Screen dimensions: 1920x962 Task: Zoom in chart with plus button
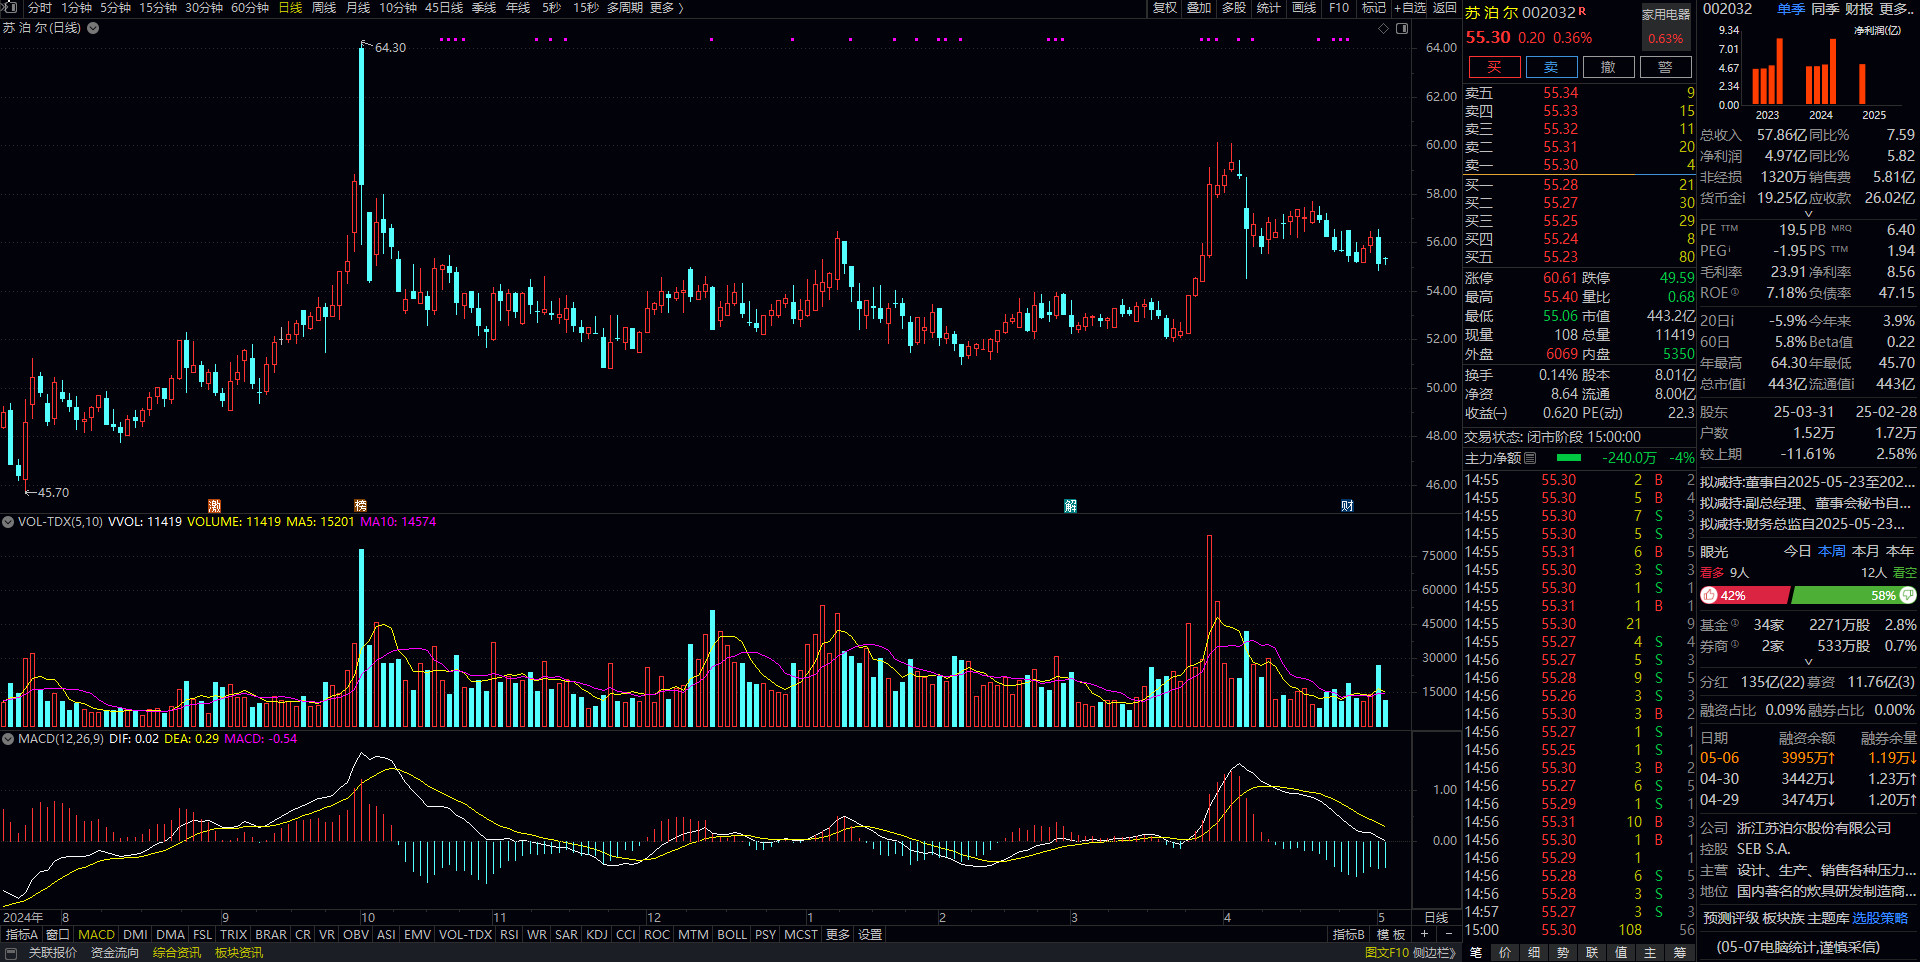1424,934
